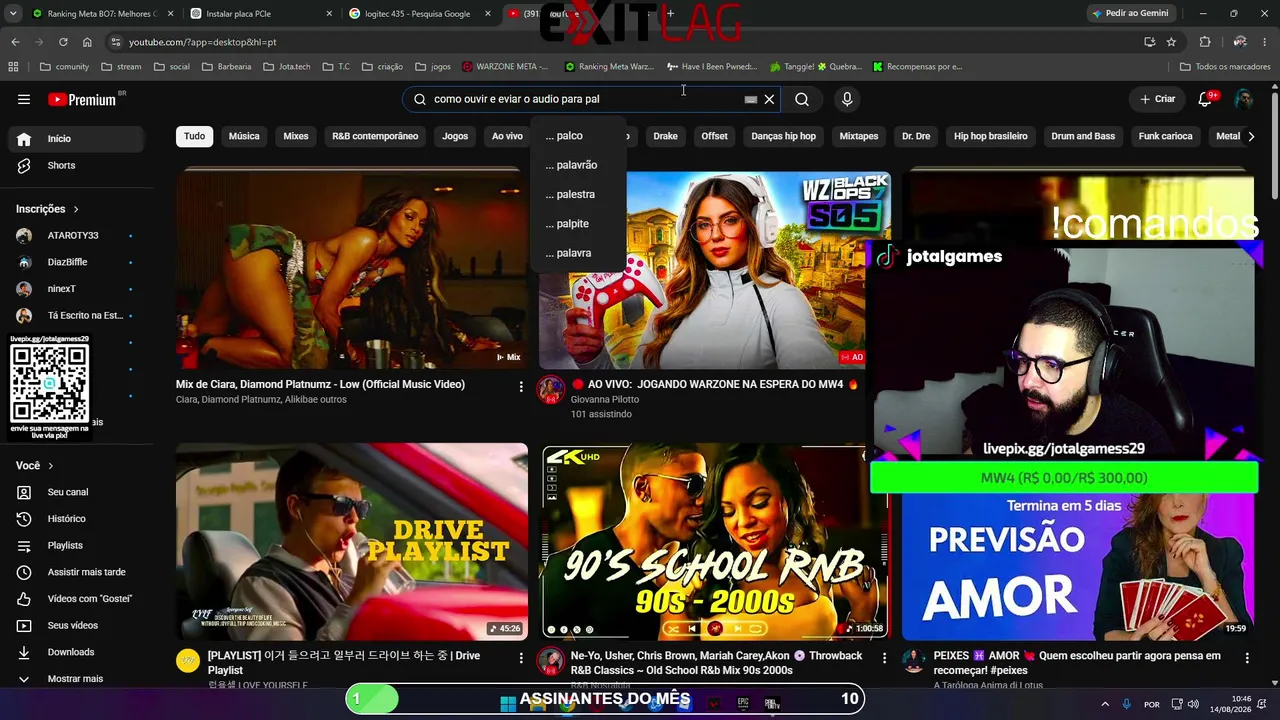Bookmark this page with the star
The width and height of the screenshot is (1280, 720).
(1171, 42)
